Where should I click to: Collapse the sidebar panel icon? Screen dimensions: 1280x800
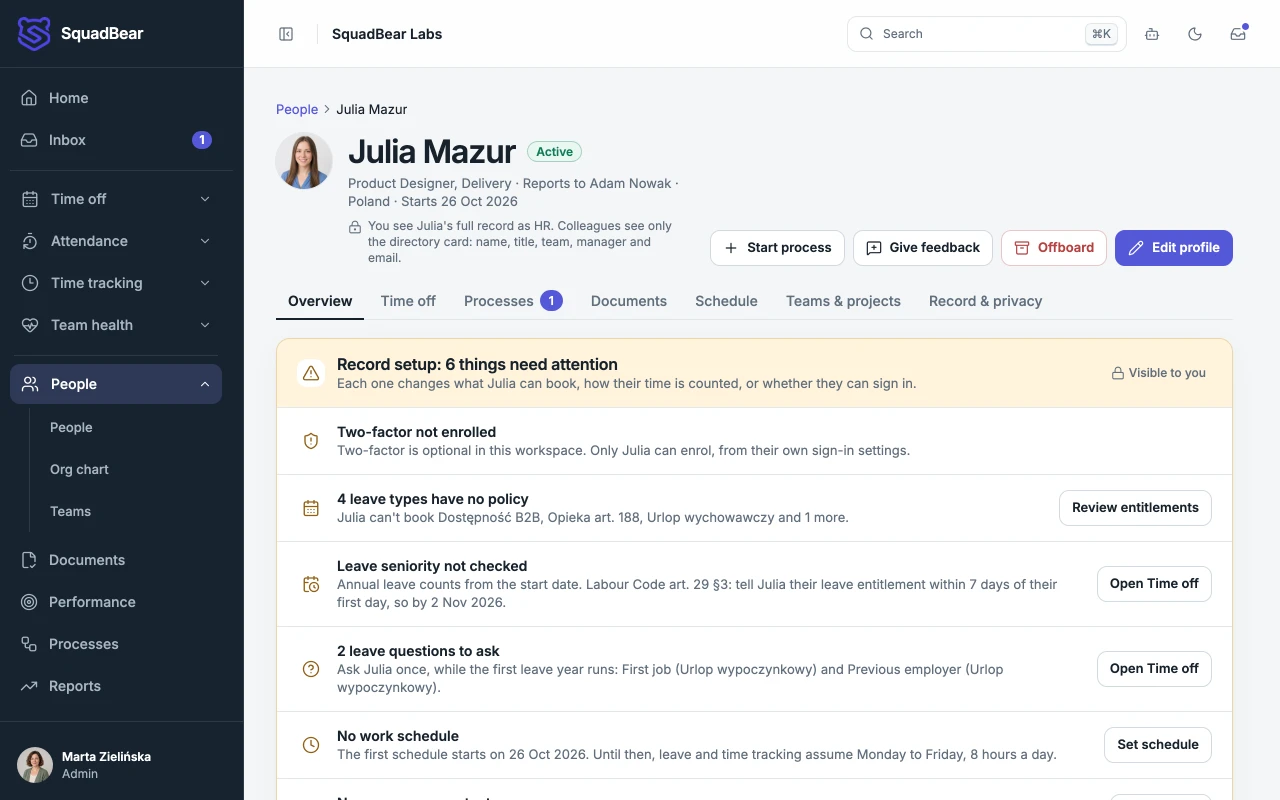click(x=286, y=34)
